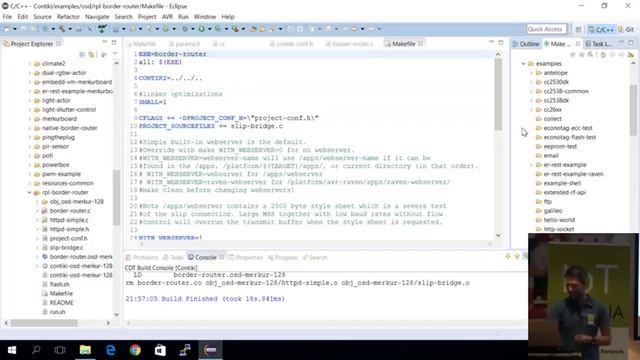
Task: Open the dropdown next to the Build hammer
Action: click(70, 29)
